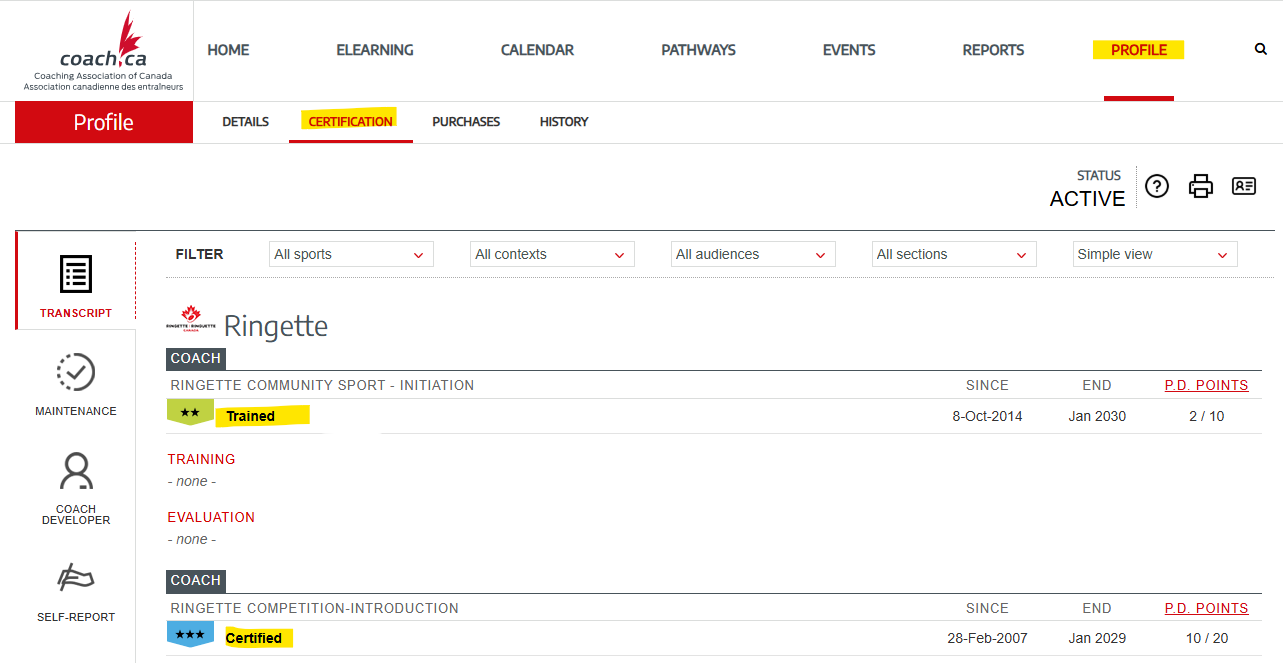Open the ELEARNING menu
Image resolution: width=1283 pixels, height=663 pixels.
coord(375,50)
